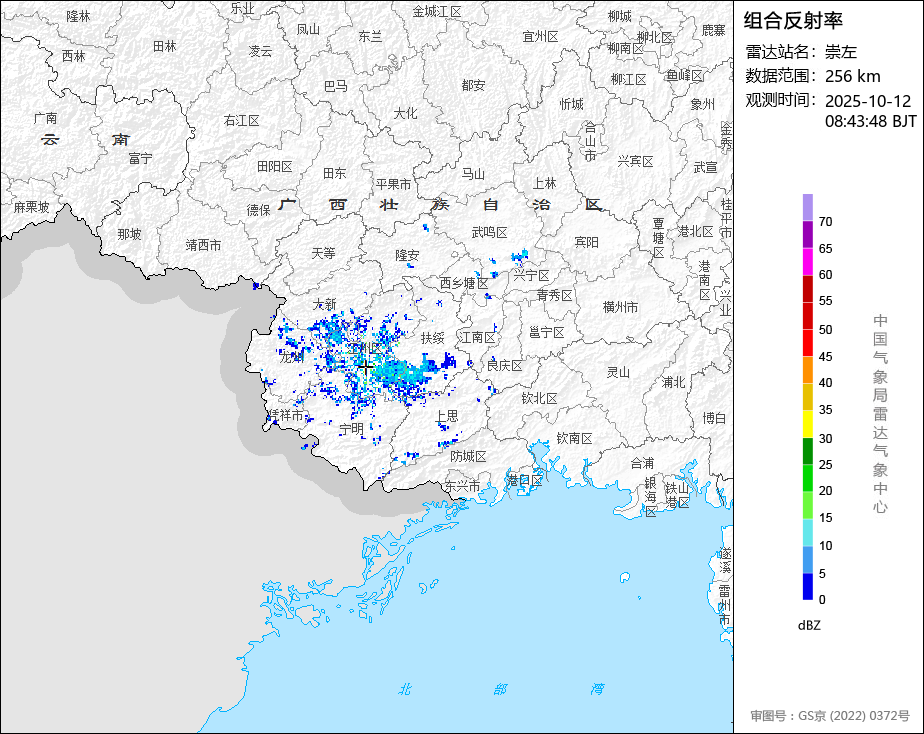Select the cyan 10-15 dBZ legend swatch
This screenshot has height=734, width=924.
pyautogui.click(x=807, y=532)
